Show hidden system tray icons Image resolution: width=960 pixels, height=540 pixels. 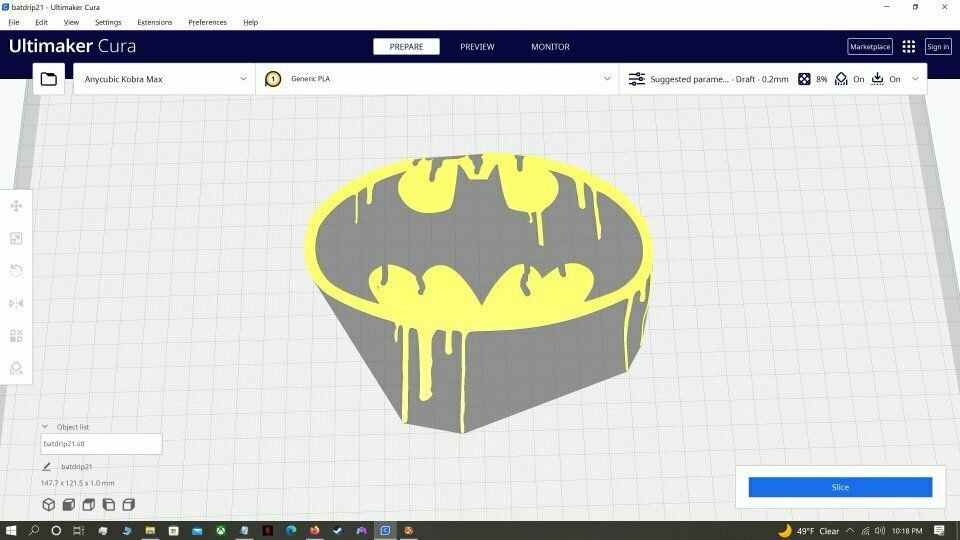point(850,531)
